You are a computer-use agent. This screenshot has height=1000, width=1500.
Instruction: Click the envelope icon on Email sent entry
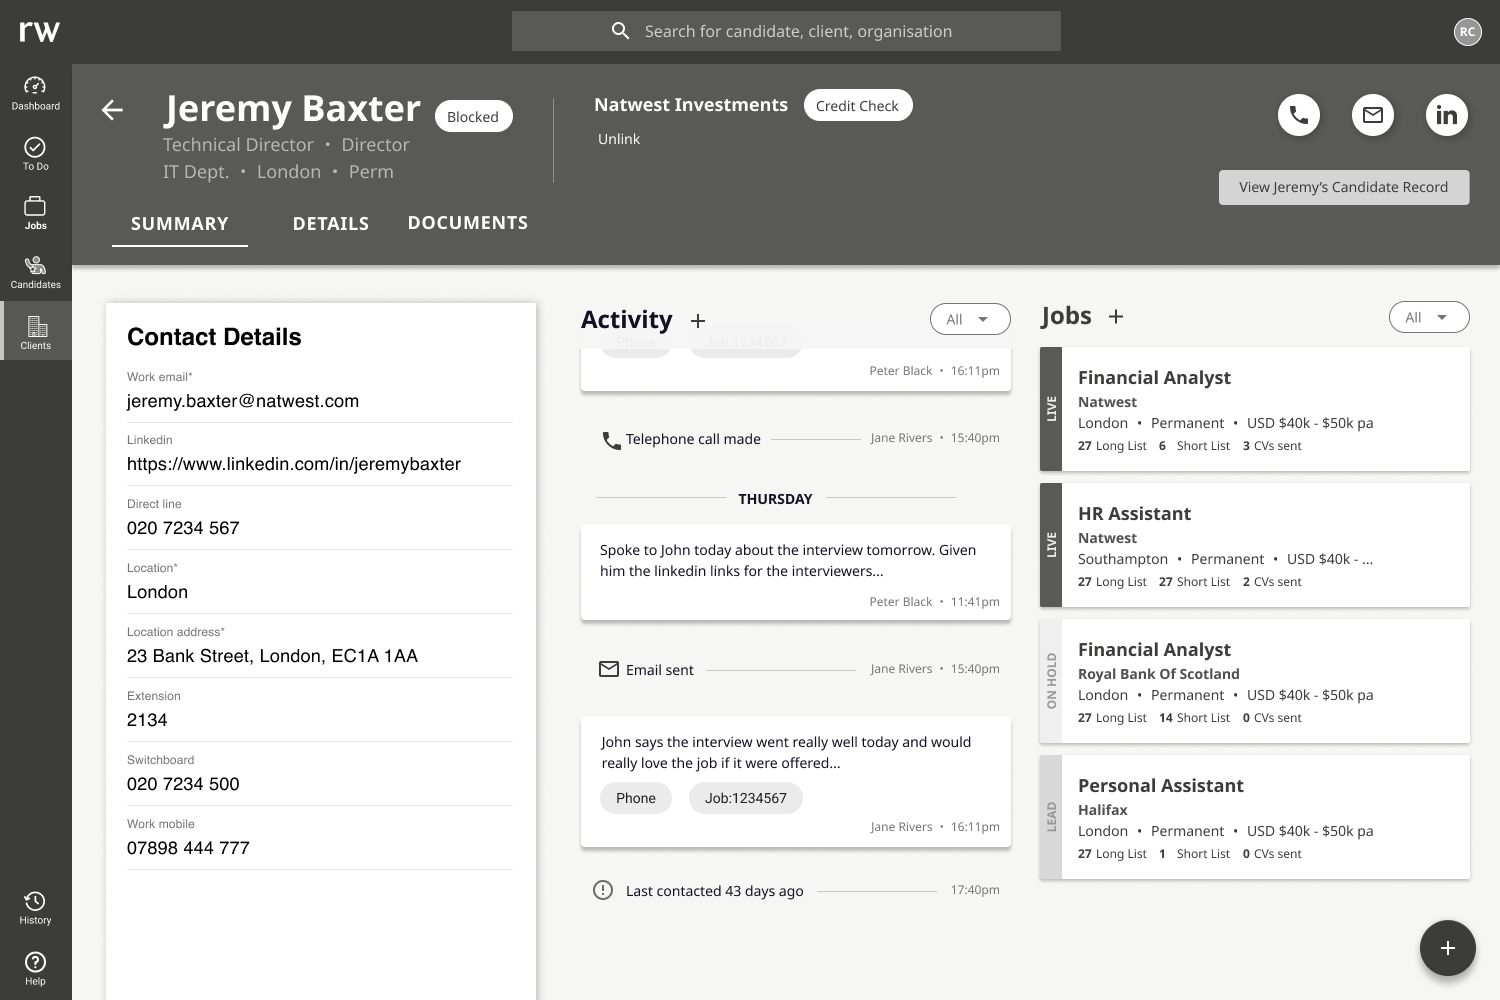tap(608, 669)
